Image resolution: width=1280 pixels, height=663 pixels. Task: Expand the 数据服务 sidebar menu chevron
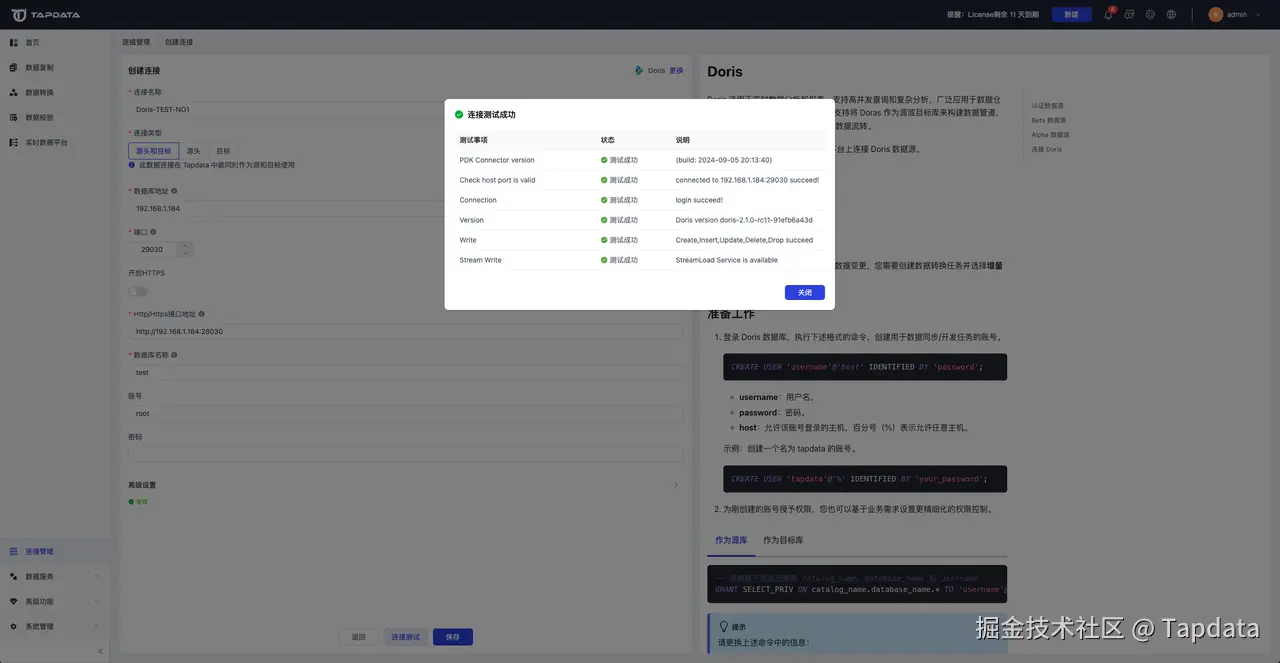(x=97, y=576)
